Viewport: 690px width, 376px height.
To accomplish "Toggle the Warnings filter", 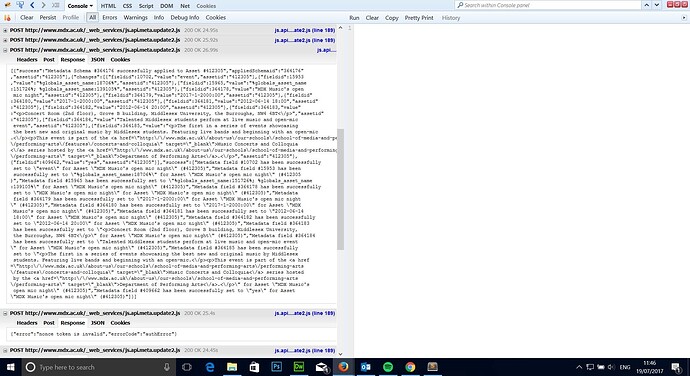I will [x=135, y=18].
